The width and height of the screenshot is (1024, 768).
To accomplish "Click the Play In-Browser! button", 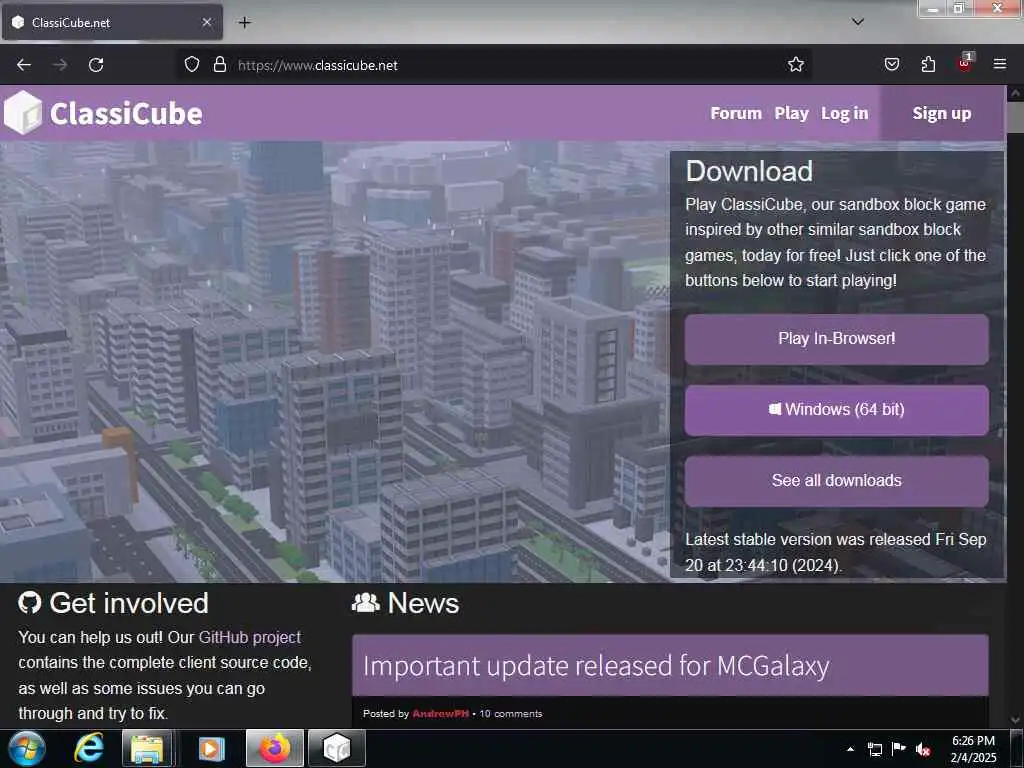I will click(837, 339).
